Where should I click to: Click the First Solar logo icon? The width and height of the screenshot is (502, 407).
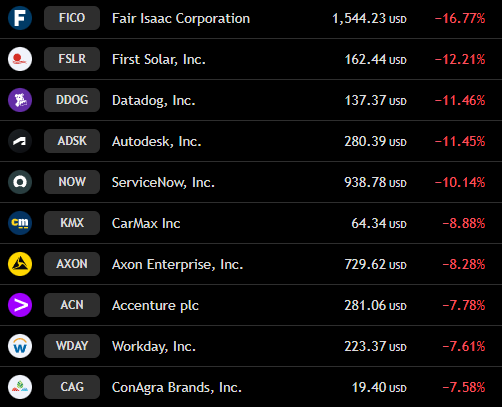coord(20,59)
